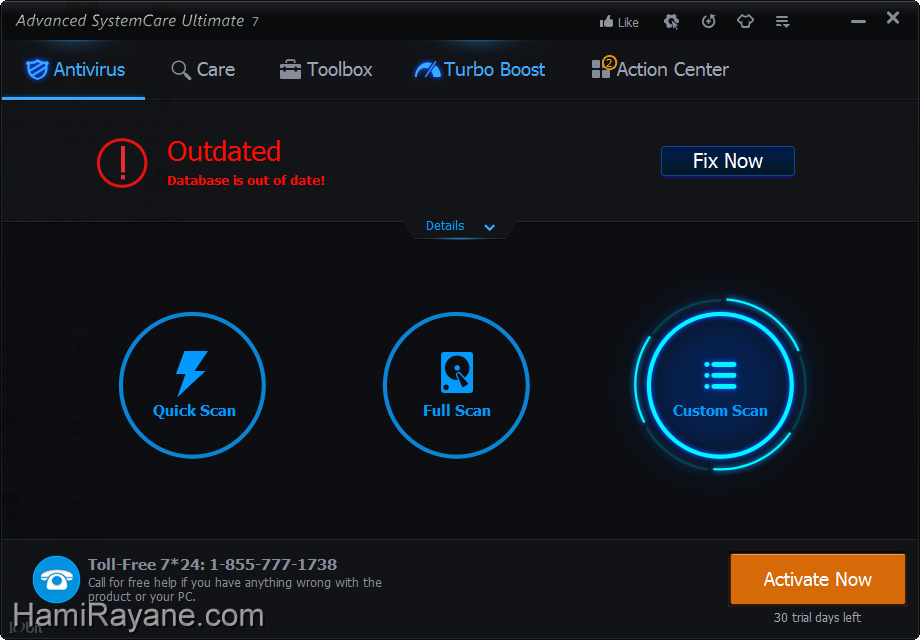
Task: Launch the Custom Scan
Action: (720, 385)
